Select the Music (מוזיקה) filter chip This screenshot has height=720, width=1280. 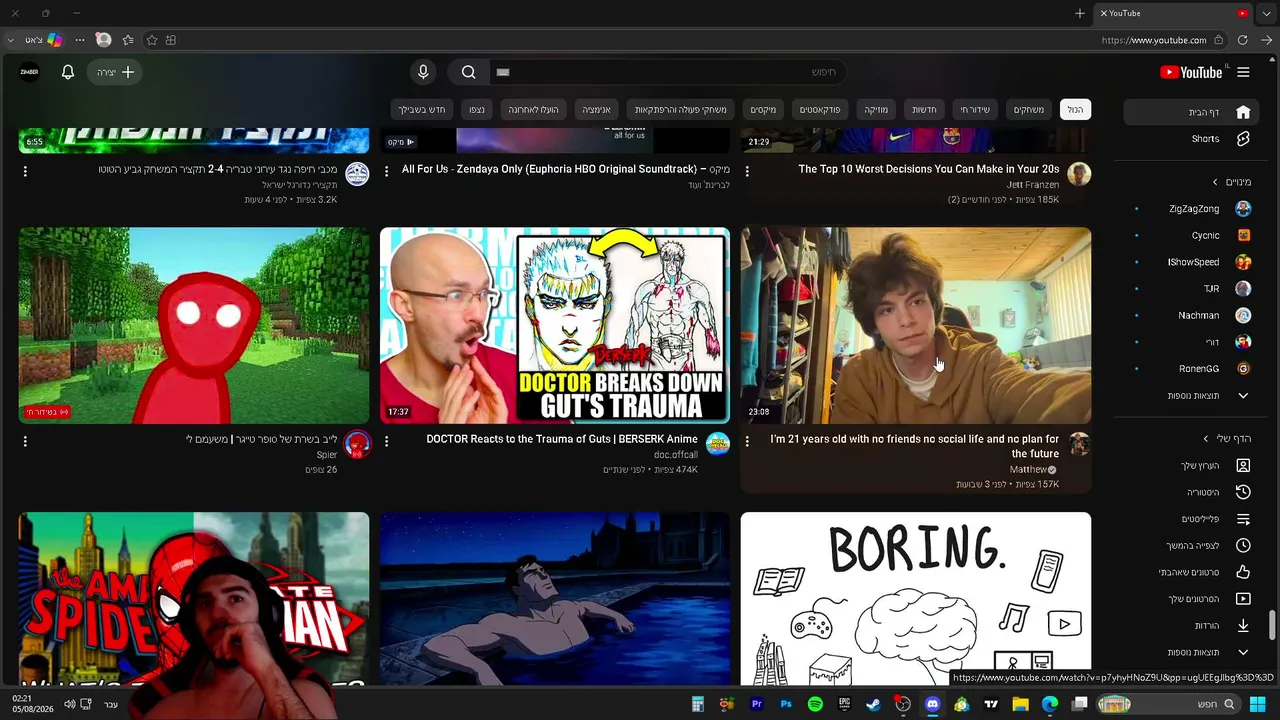(x=876, y=109)
